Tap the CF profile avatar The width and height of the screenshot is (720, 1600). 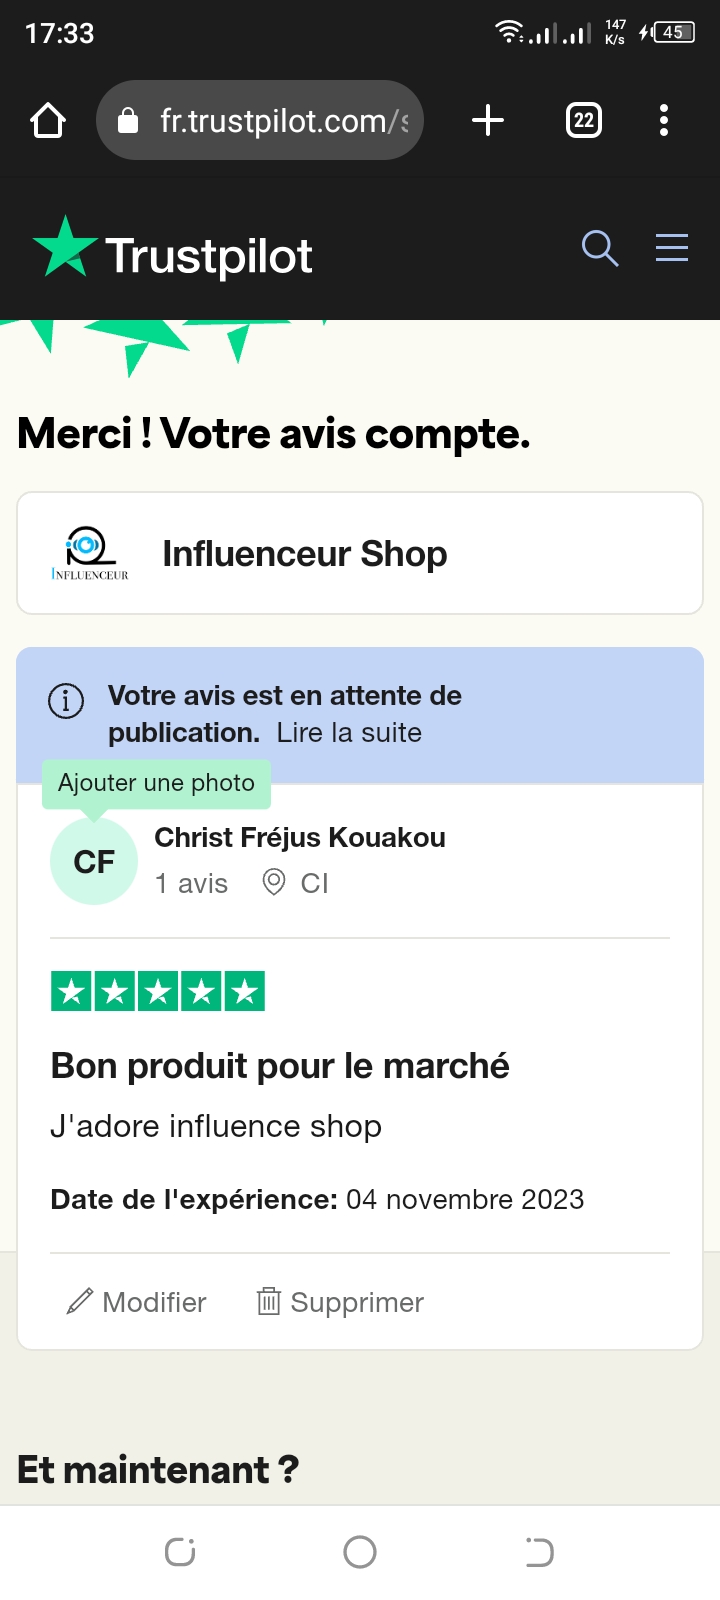[x=94, y=862]
